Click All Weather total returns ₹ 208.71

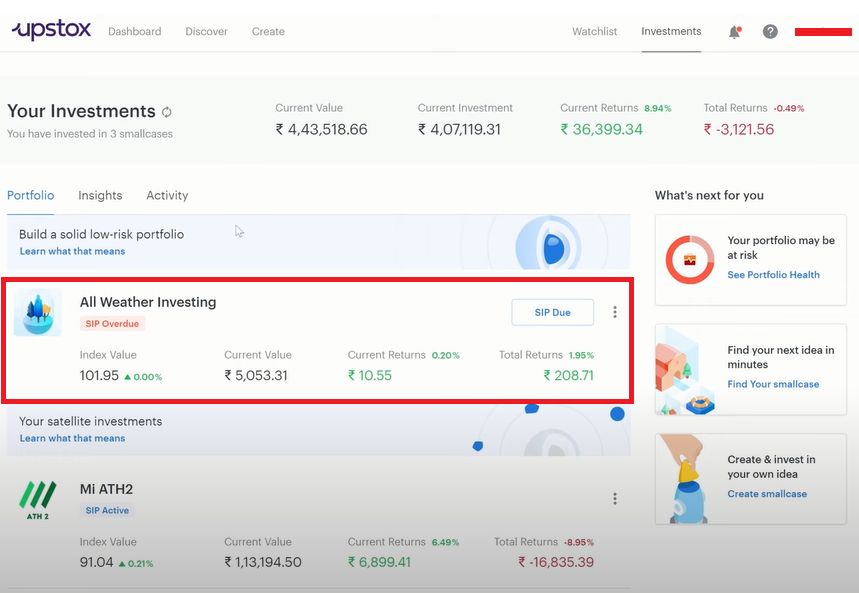click(x=569, y=375)
